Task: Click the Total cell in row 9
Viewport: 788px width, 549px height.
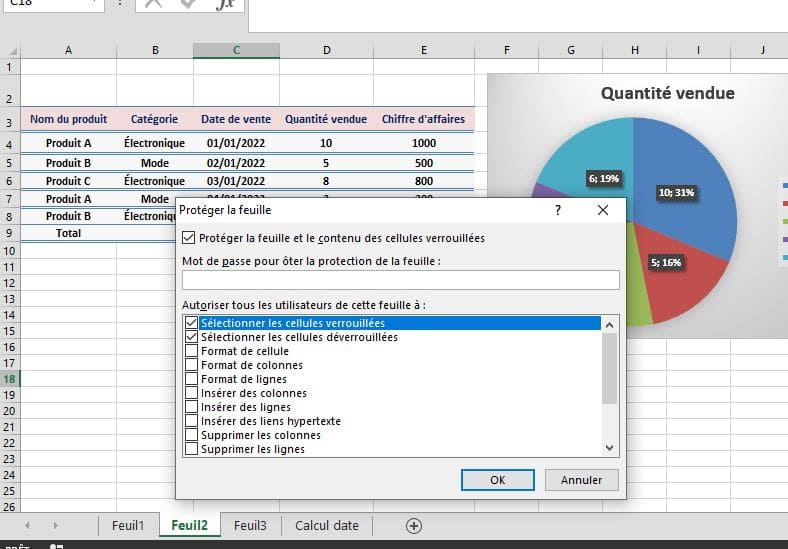Action: 68,233
